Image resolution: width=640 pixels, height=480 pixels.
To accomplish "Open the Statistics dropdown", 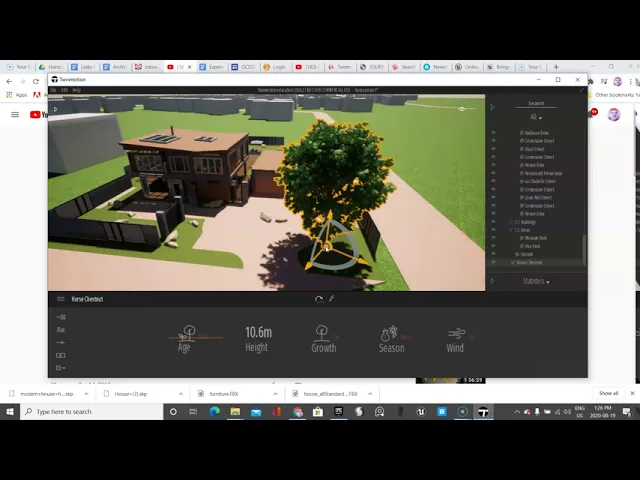I will [x=536, y=281].
